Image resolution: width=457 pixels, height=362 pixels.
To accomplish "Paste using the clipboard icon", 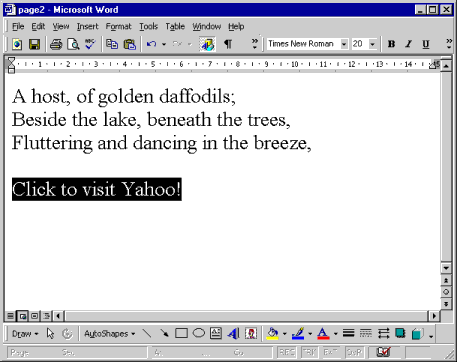I will click(130, 44).
